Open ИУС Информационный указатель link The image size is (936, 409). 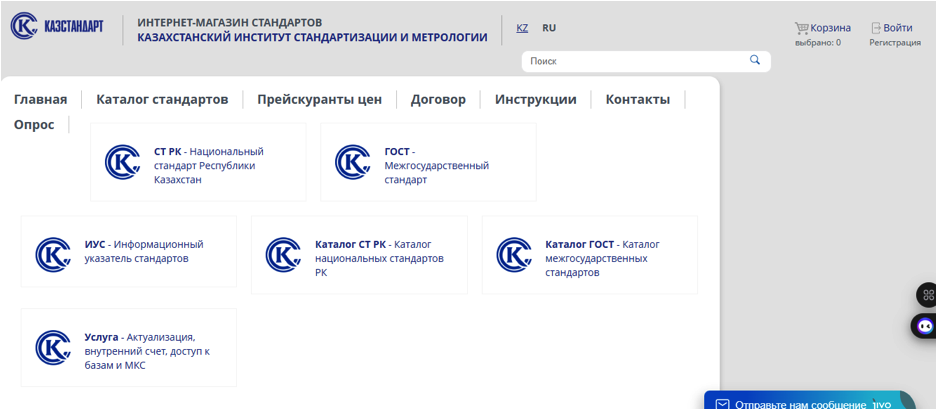point(144,251)
